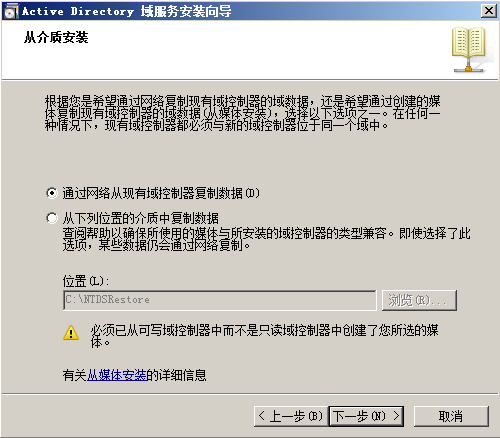Close the Active Directory wizard window
This screenshot has height=438, width=500.
click(488, 11)
